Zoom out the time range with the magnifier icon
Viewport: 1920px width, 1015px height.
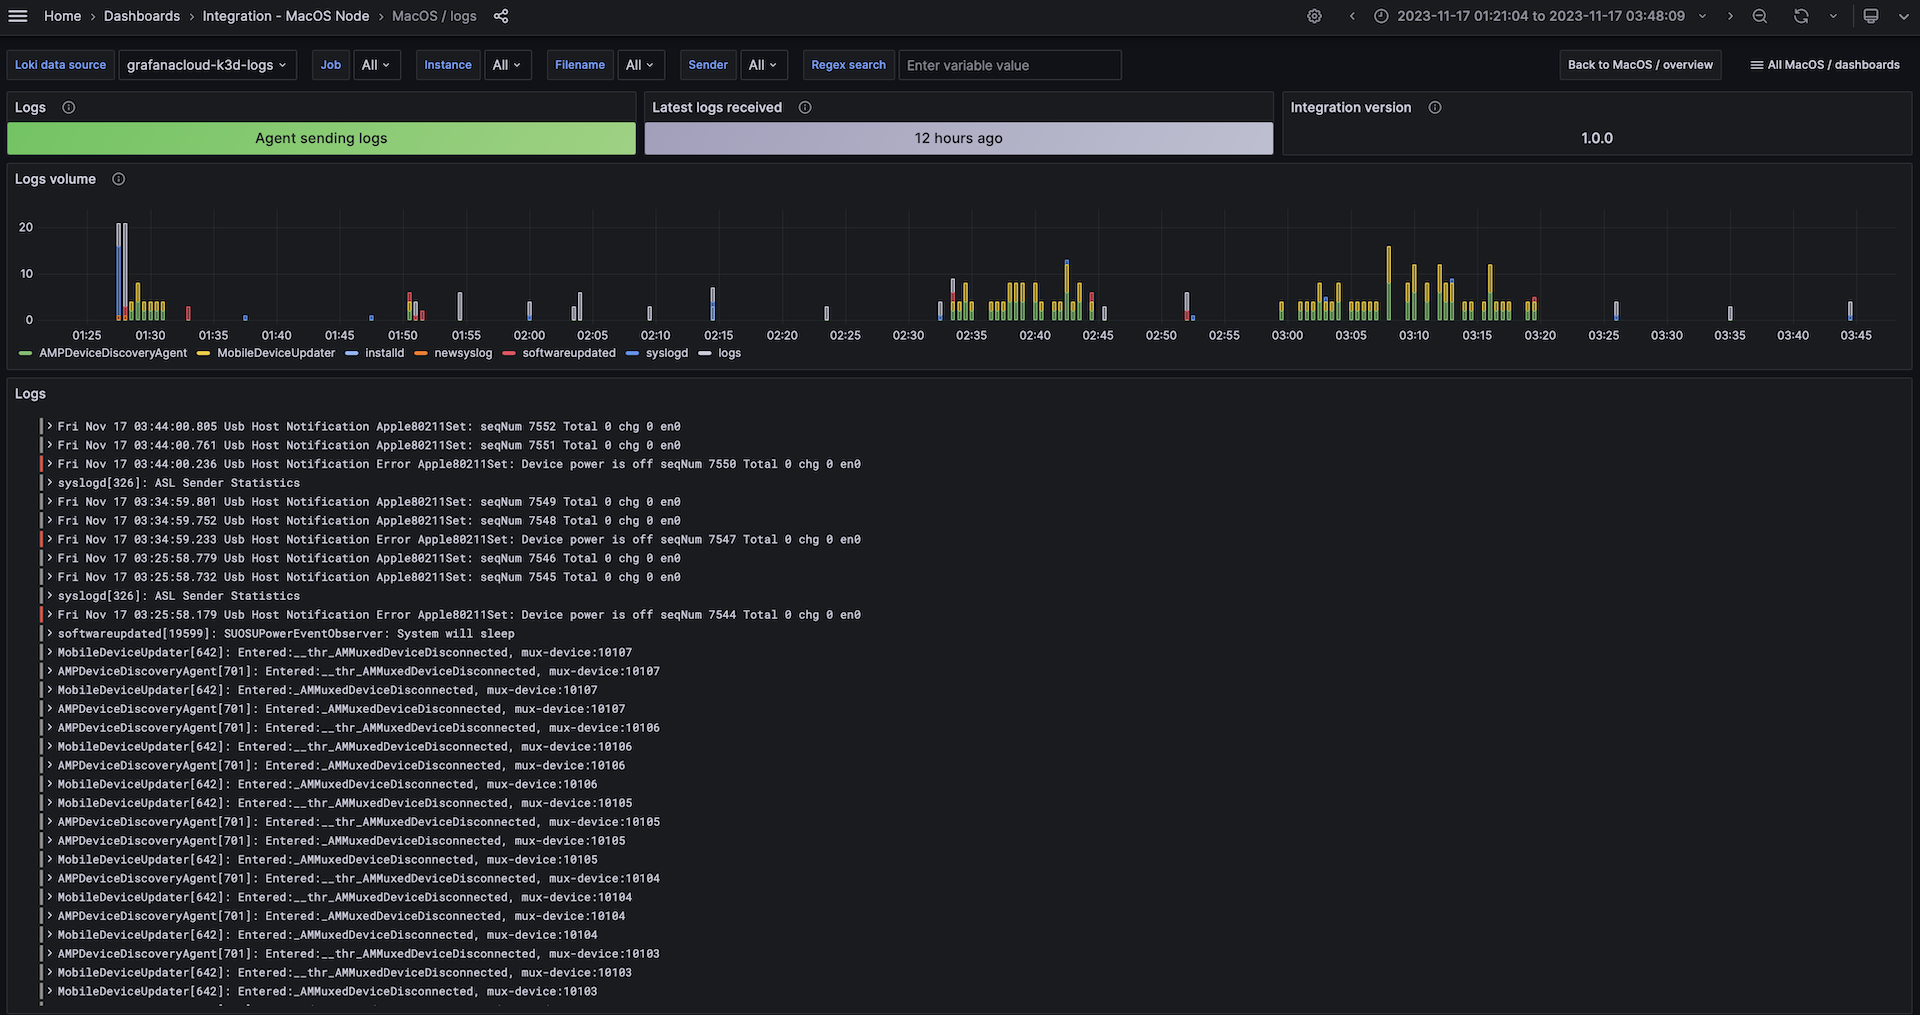pos(1760,16)
